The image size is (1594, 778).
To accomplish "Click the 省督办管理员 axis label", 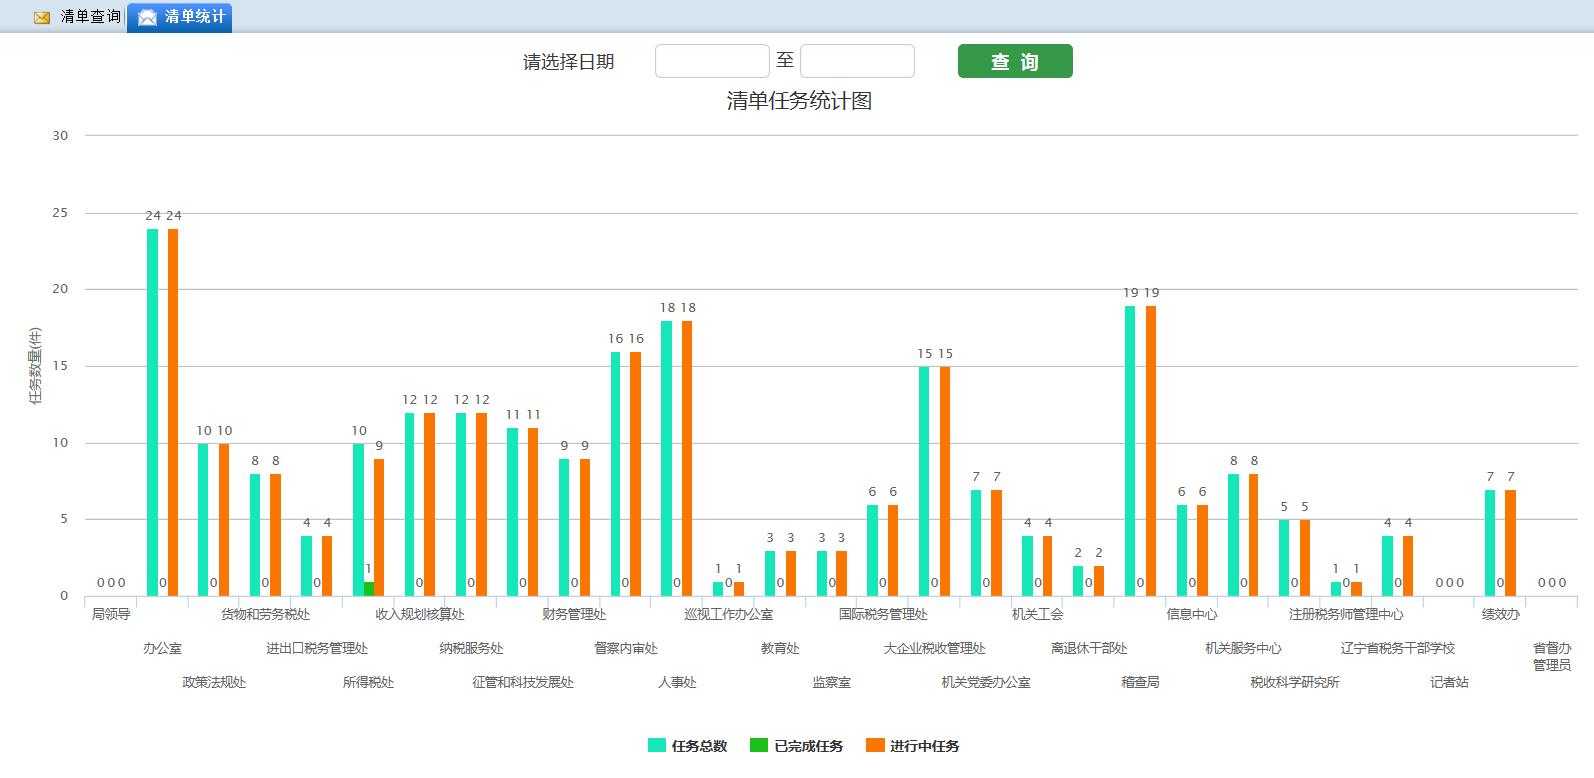I will pos(1552,656).
